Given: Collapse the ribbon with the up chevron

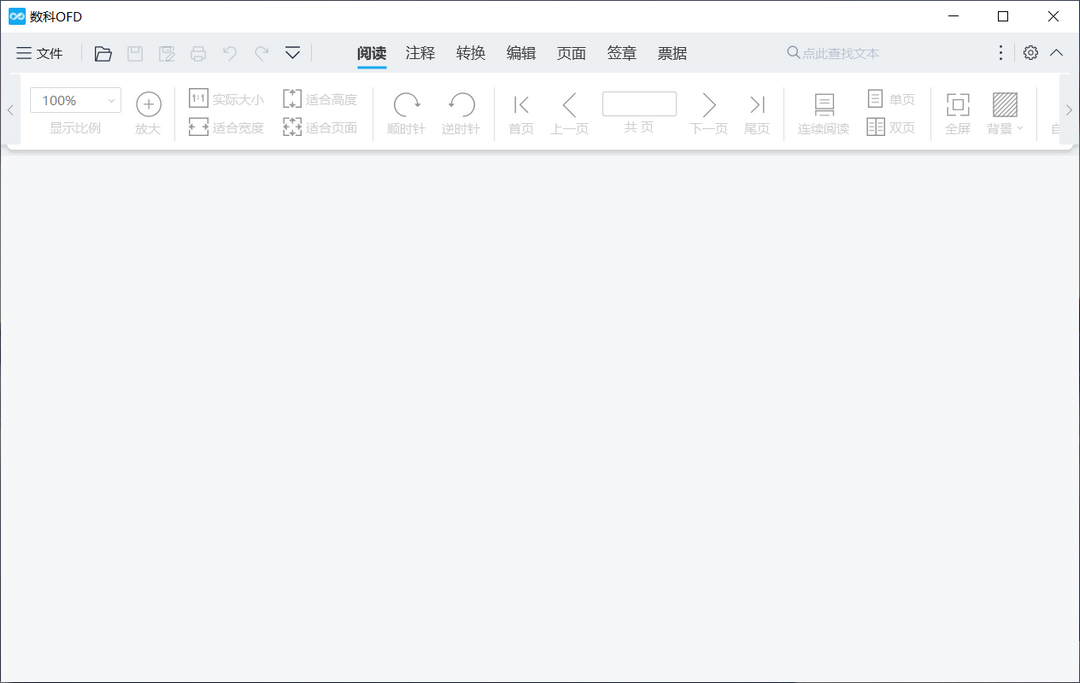Looking at the screenshot, I should tap(1057, 53).
